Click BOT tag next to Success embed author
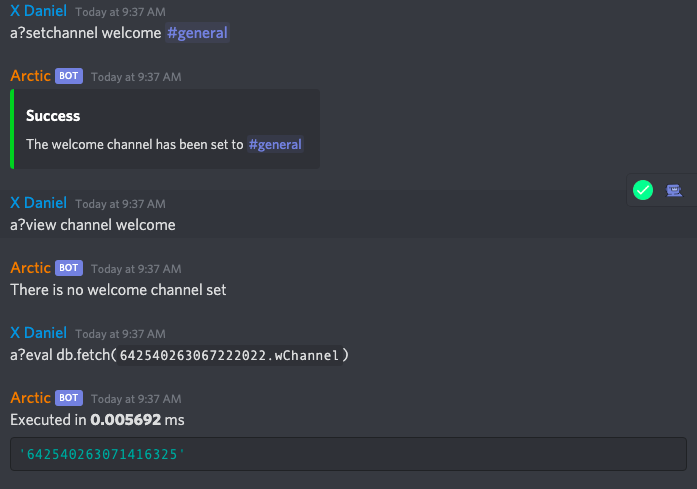Screen dimensions: 697x489 (x=69, y=76)
